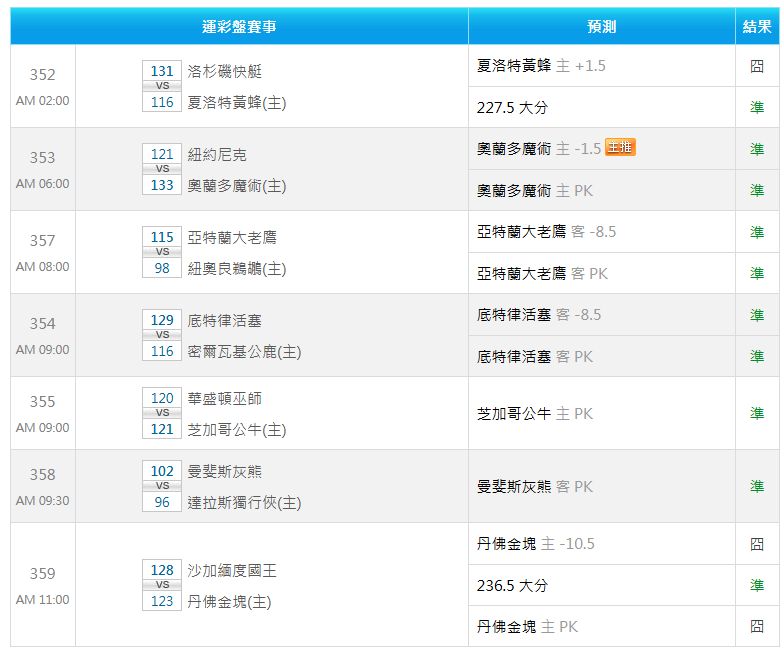Select the 運彩盤賽事 column header
This screenshot has width=783, height=652.
pyautogui.click(x=239, y=27)
